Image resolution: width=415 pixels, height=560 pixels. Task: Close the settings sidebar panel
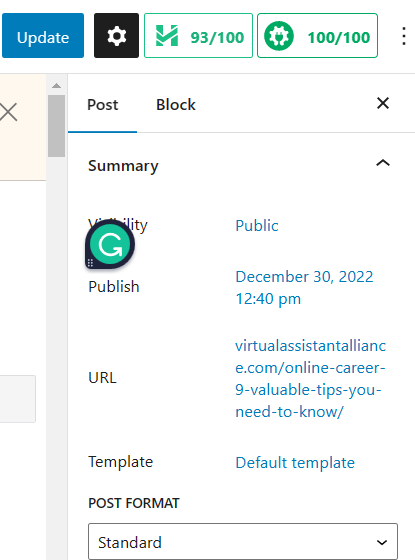click(383, 104)
